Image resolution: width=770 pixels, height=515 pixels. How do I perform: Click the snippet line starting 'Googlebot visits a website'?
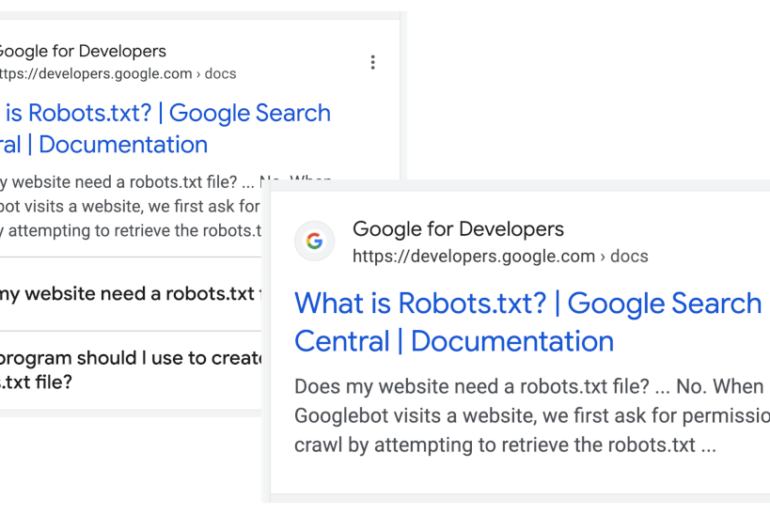tap(532, 416)
